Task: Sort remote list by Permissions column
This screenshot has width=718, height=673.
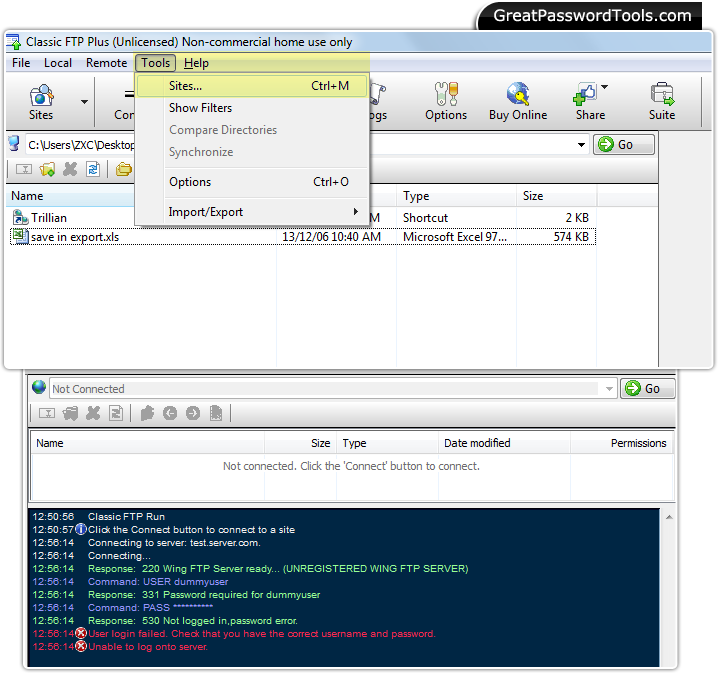Action: 622,443
